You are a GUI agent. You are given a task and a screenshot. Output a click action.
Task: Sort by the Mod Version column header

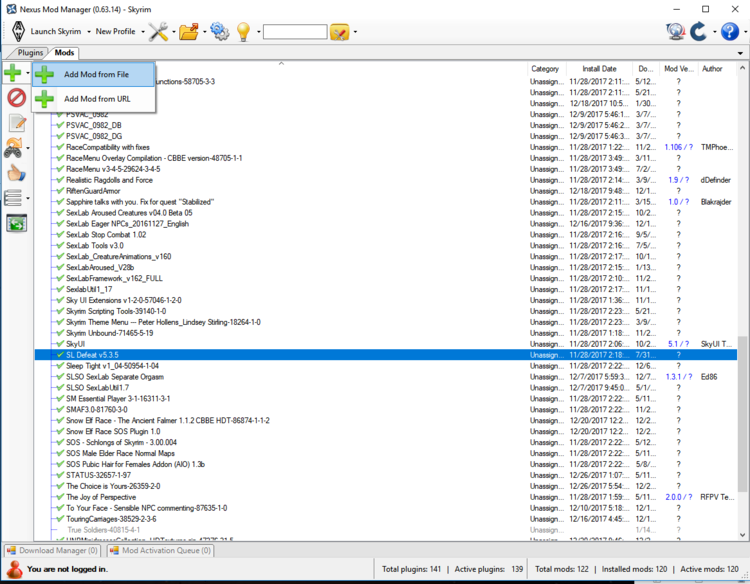[679, 69]
